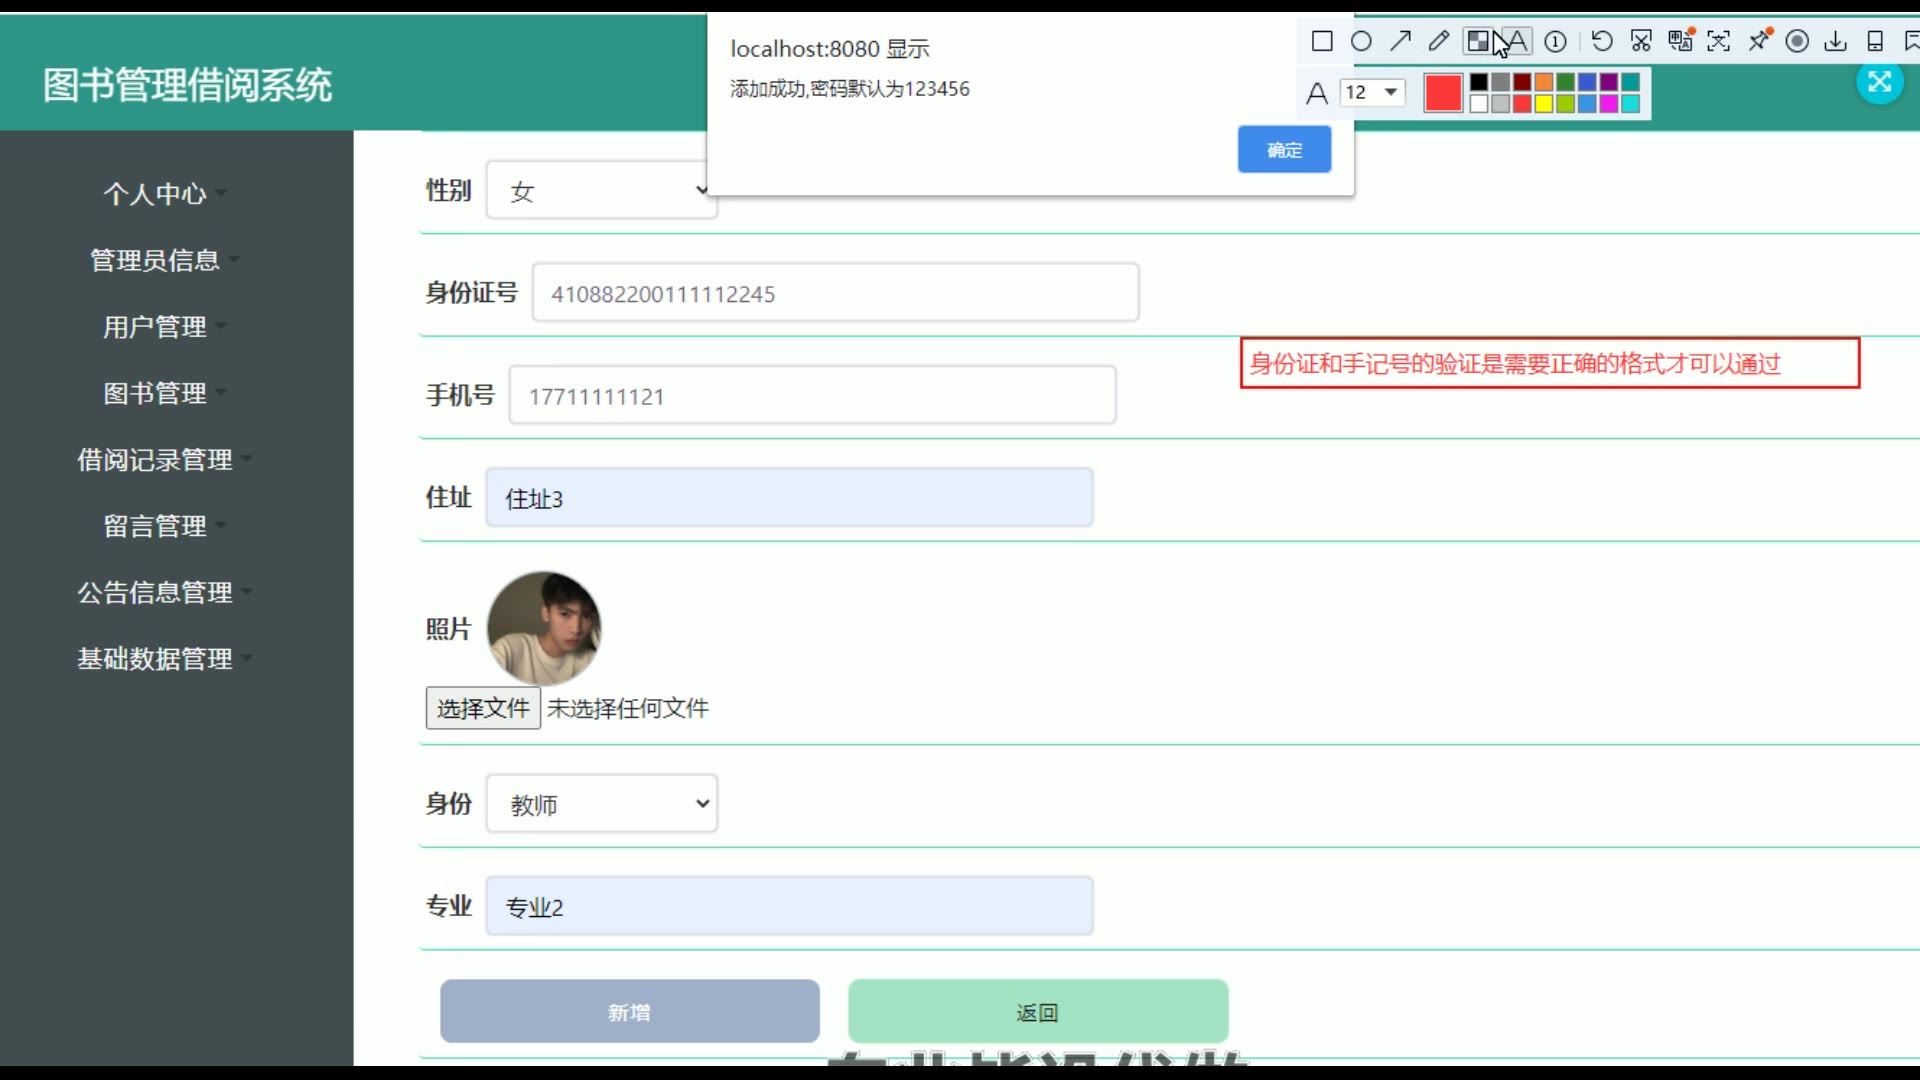
Task: Select the pencil freehand tool
Action: pos(1439,41)
